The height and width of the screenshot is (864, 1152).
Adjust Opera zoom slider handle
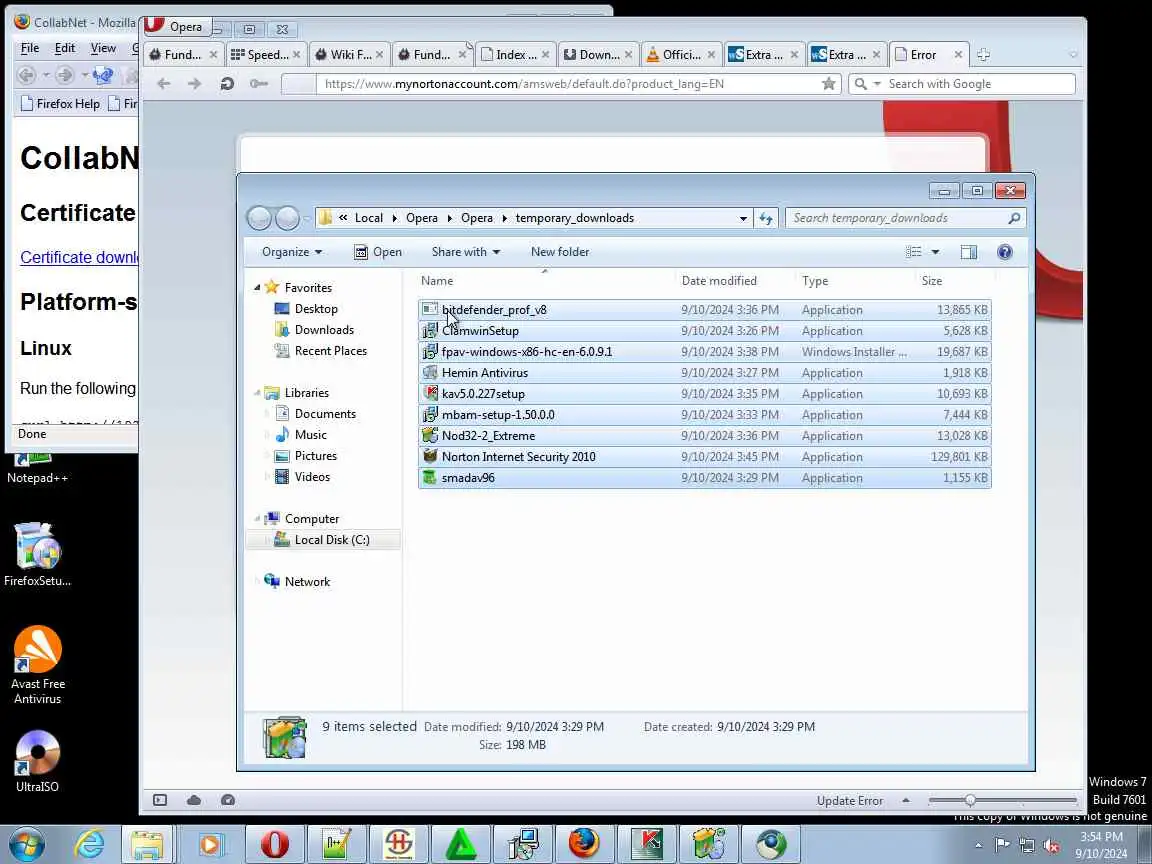tap(970, 800)
